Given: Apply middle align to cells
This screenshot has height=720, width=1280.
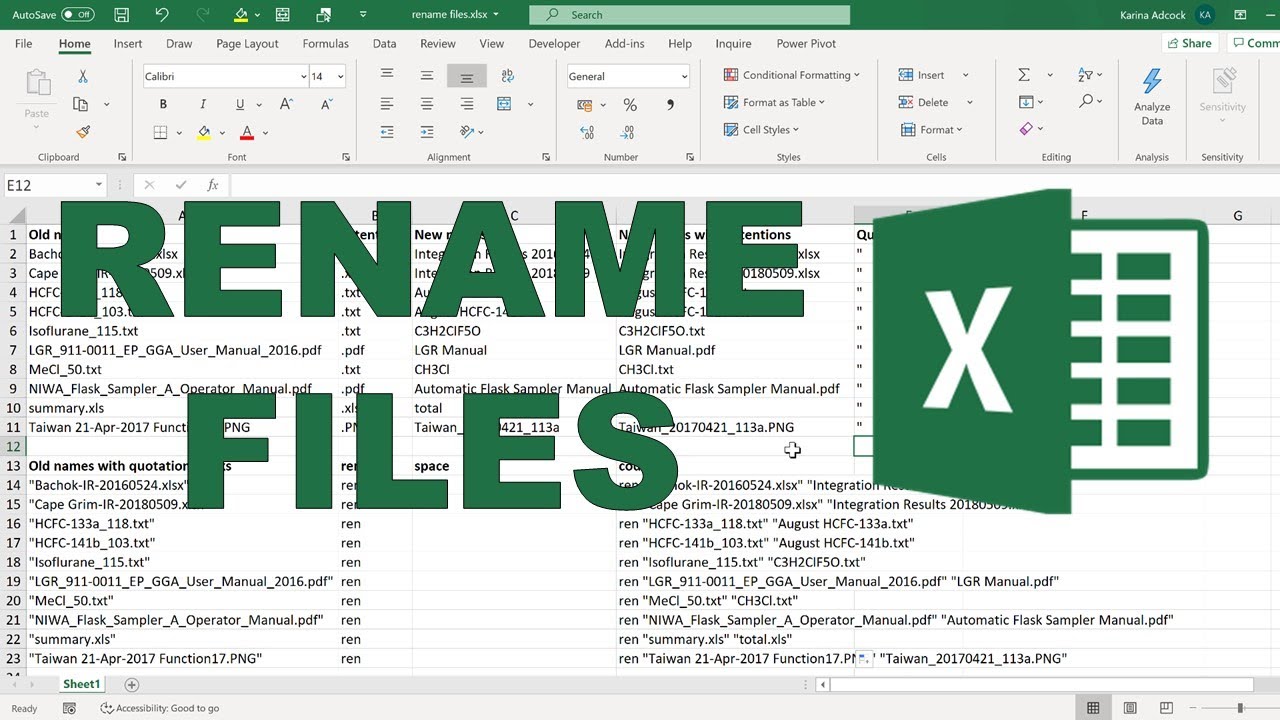Looking at the screenshot, I should pyautogui.click(x=427, y=76).
